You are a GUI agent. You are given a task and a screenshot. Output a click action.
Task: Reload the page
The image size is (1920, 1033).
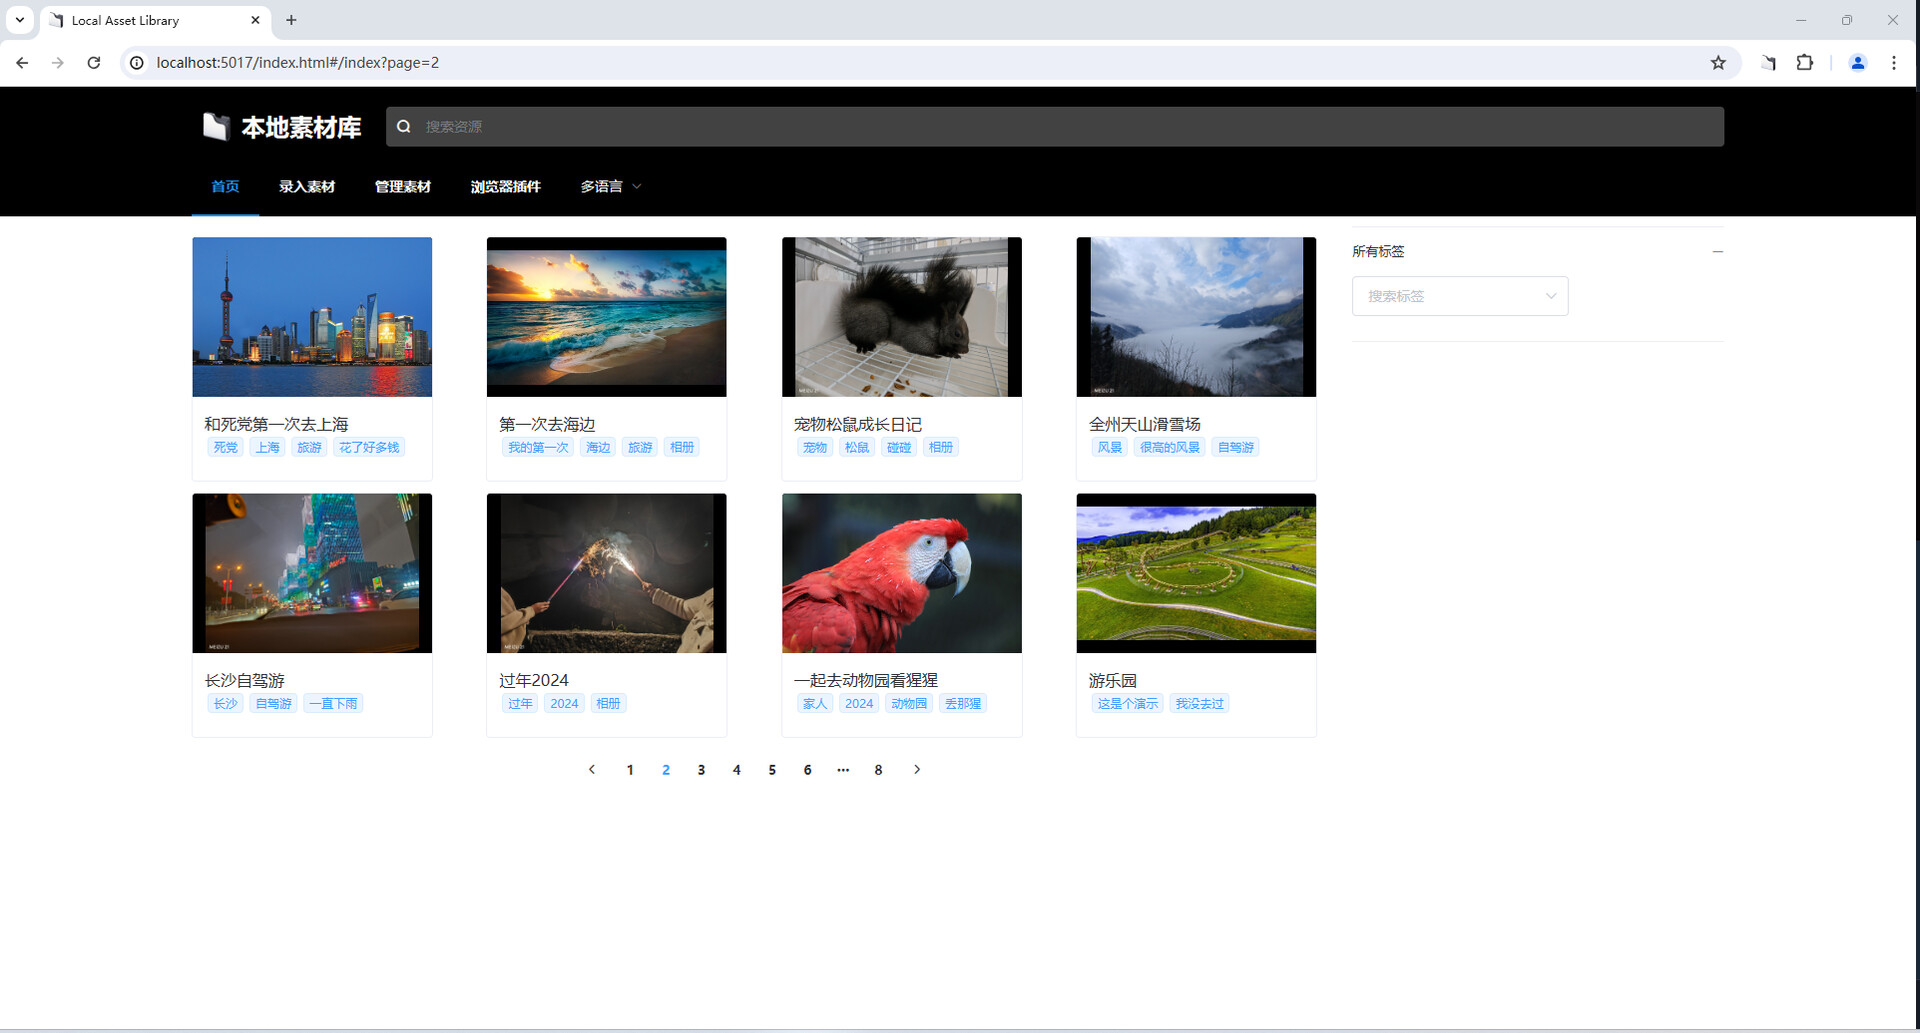tap(94, 63)
